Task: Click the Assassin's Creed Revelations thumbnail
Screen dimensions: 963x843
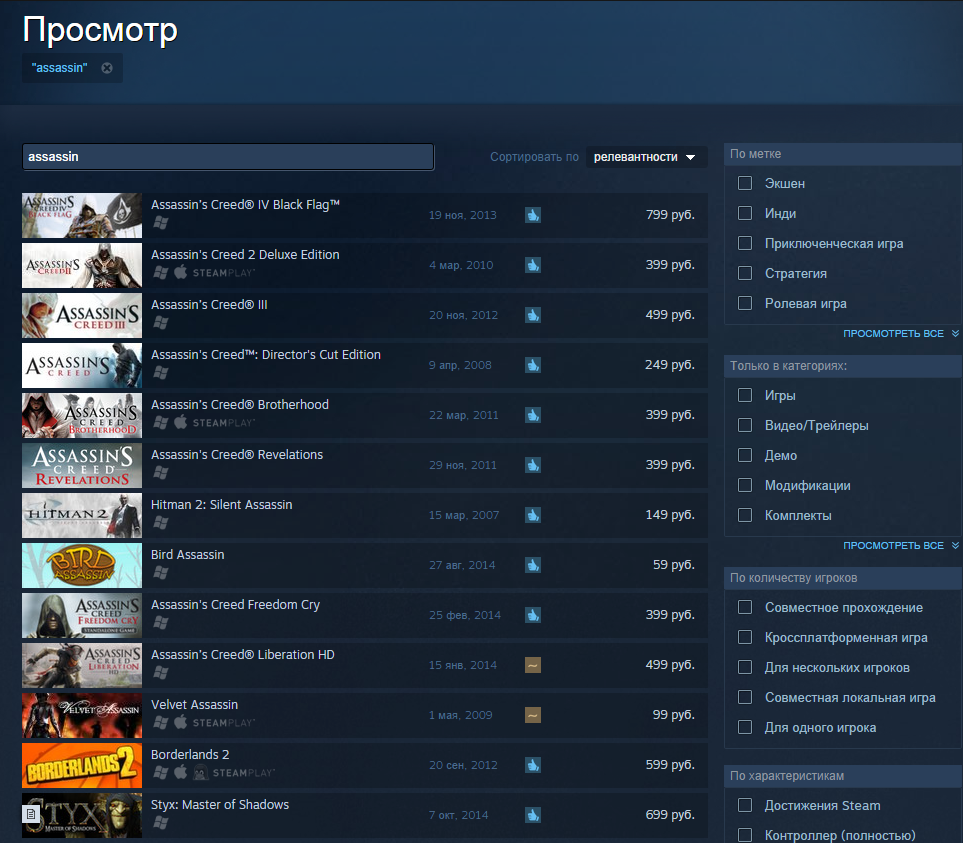Action: pyautogui.click(x=82, y=465)
